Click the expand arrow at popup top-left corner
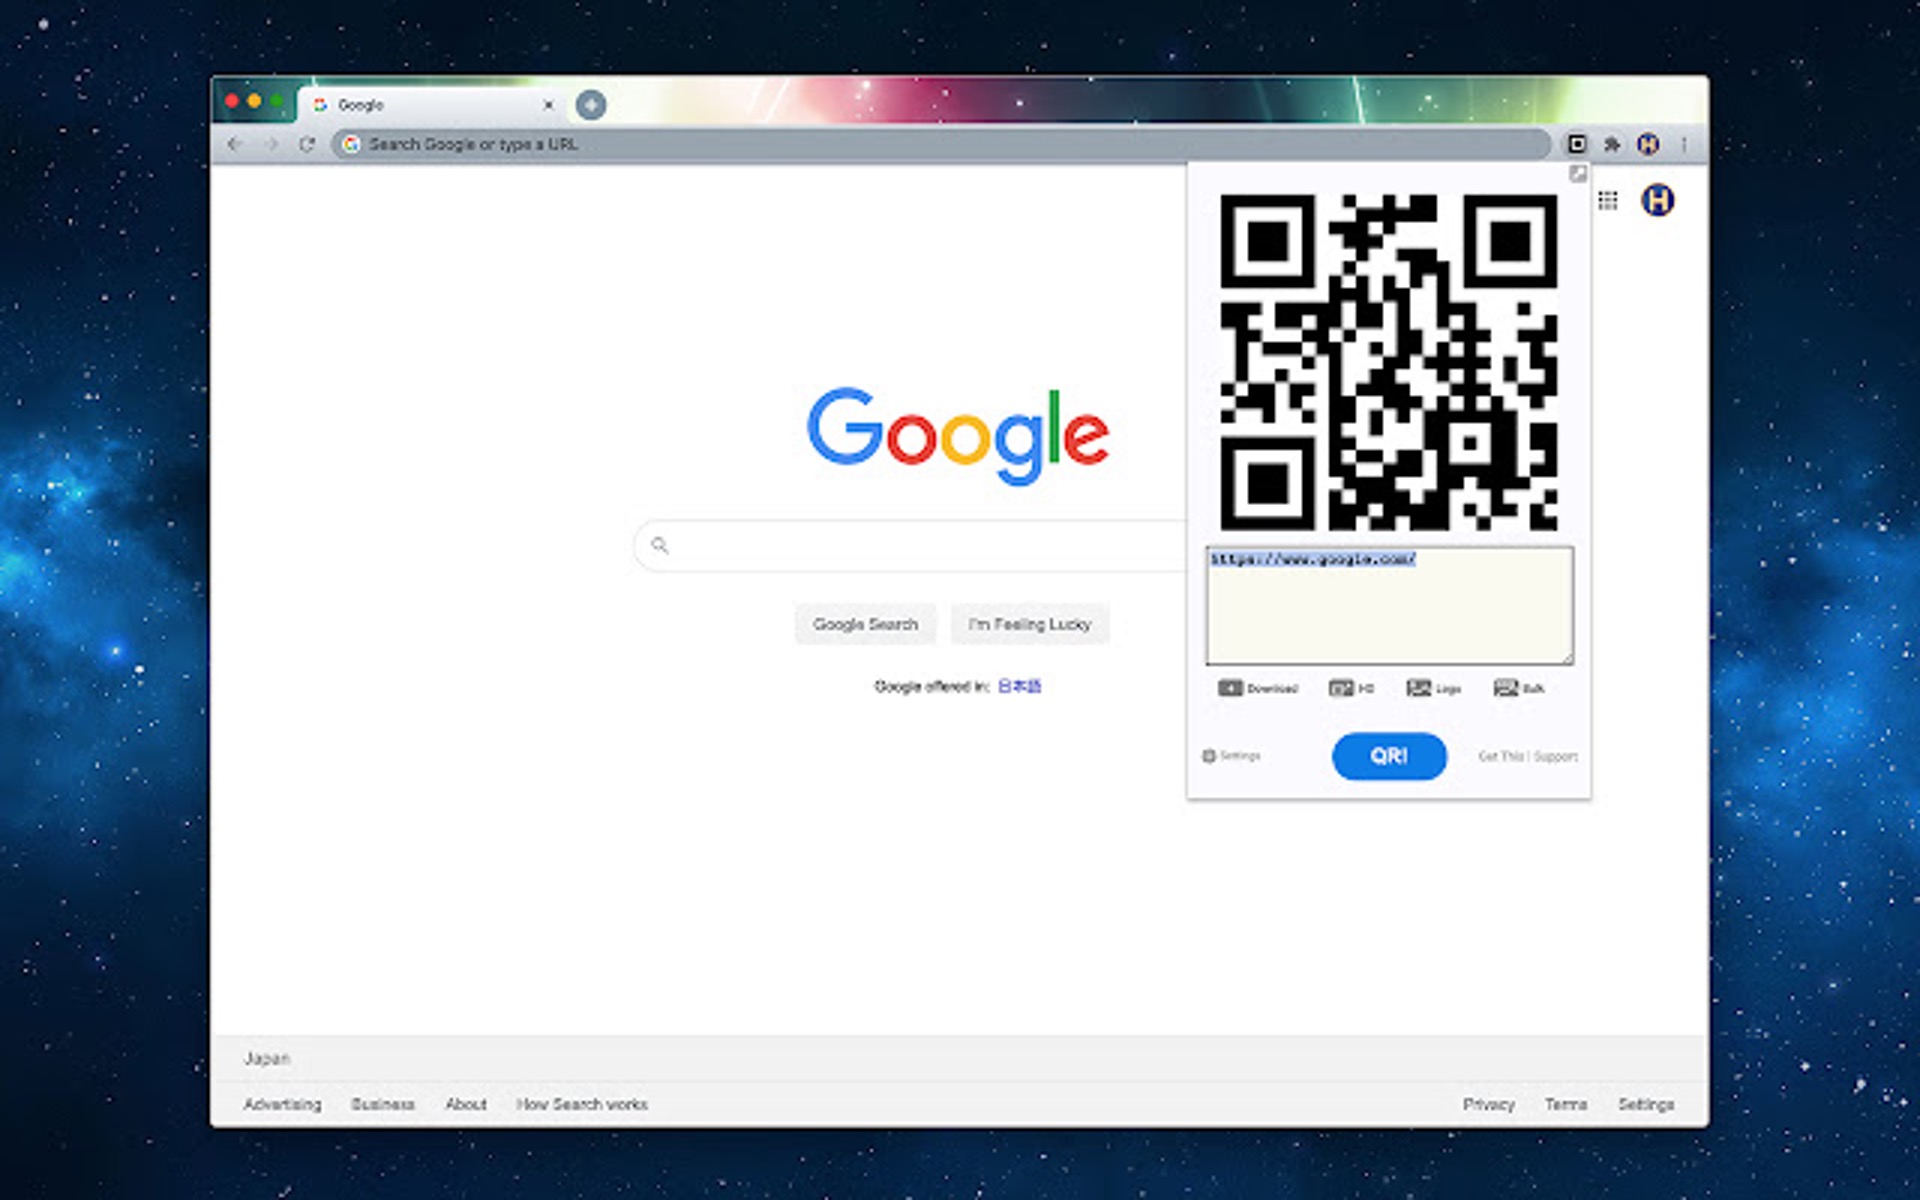This screenshot has width=1920, height=1200. (1580, 173)
